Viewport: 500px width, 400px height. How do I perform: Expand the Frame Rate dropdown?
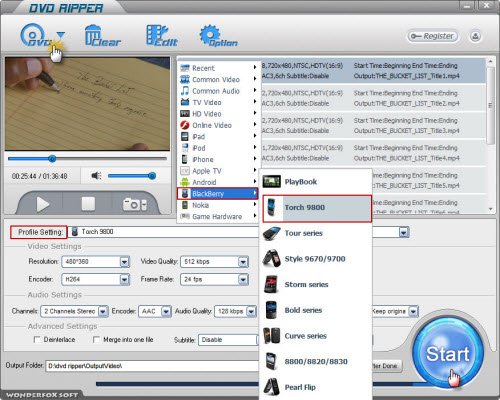[243, 279]
